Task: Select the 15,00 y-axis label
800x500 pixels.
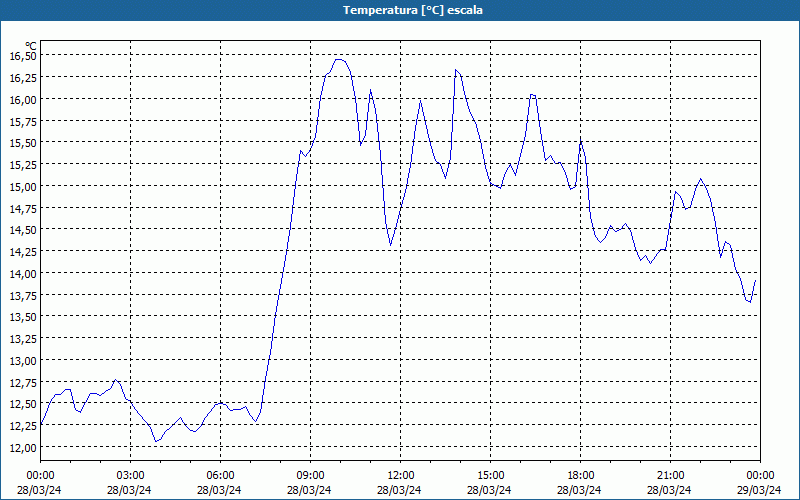Action: tap(23, 187)
